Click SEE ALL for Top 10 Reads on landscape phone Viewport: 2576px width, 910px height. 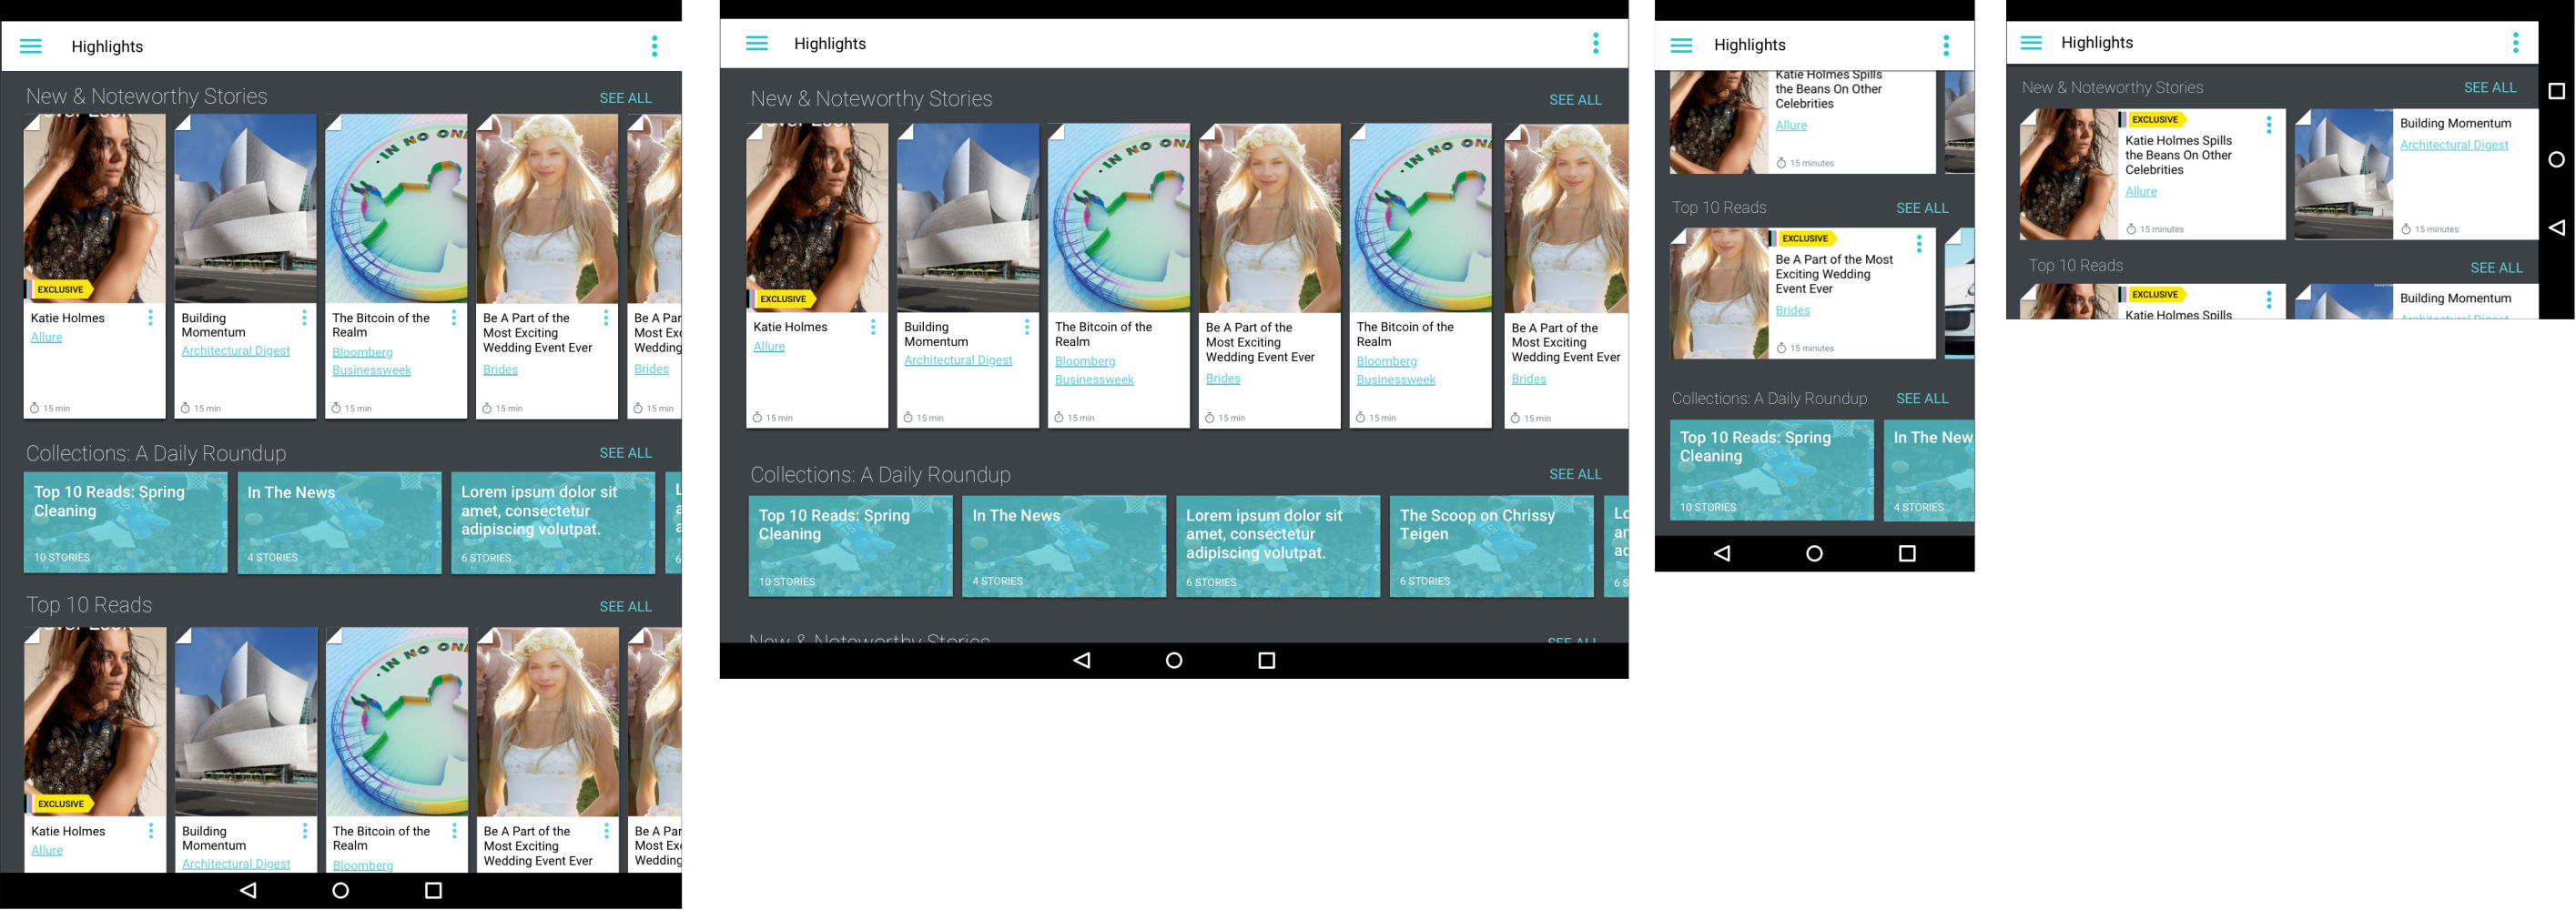(x=2496, y=268)
